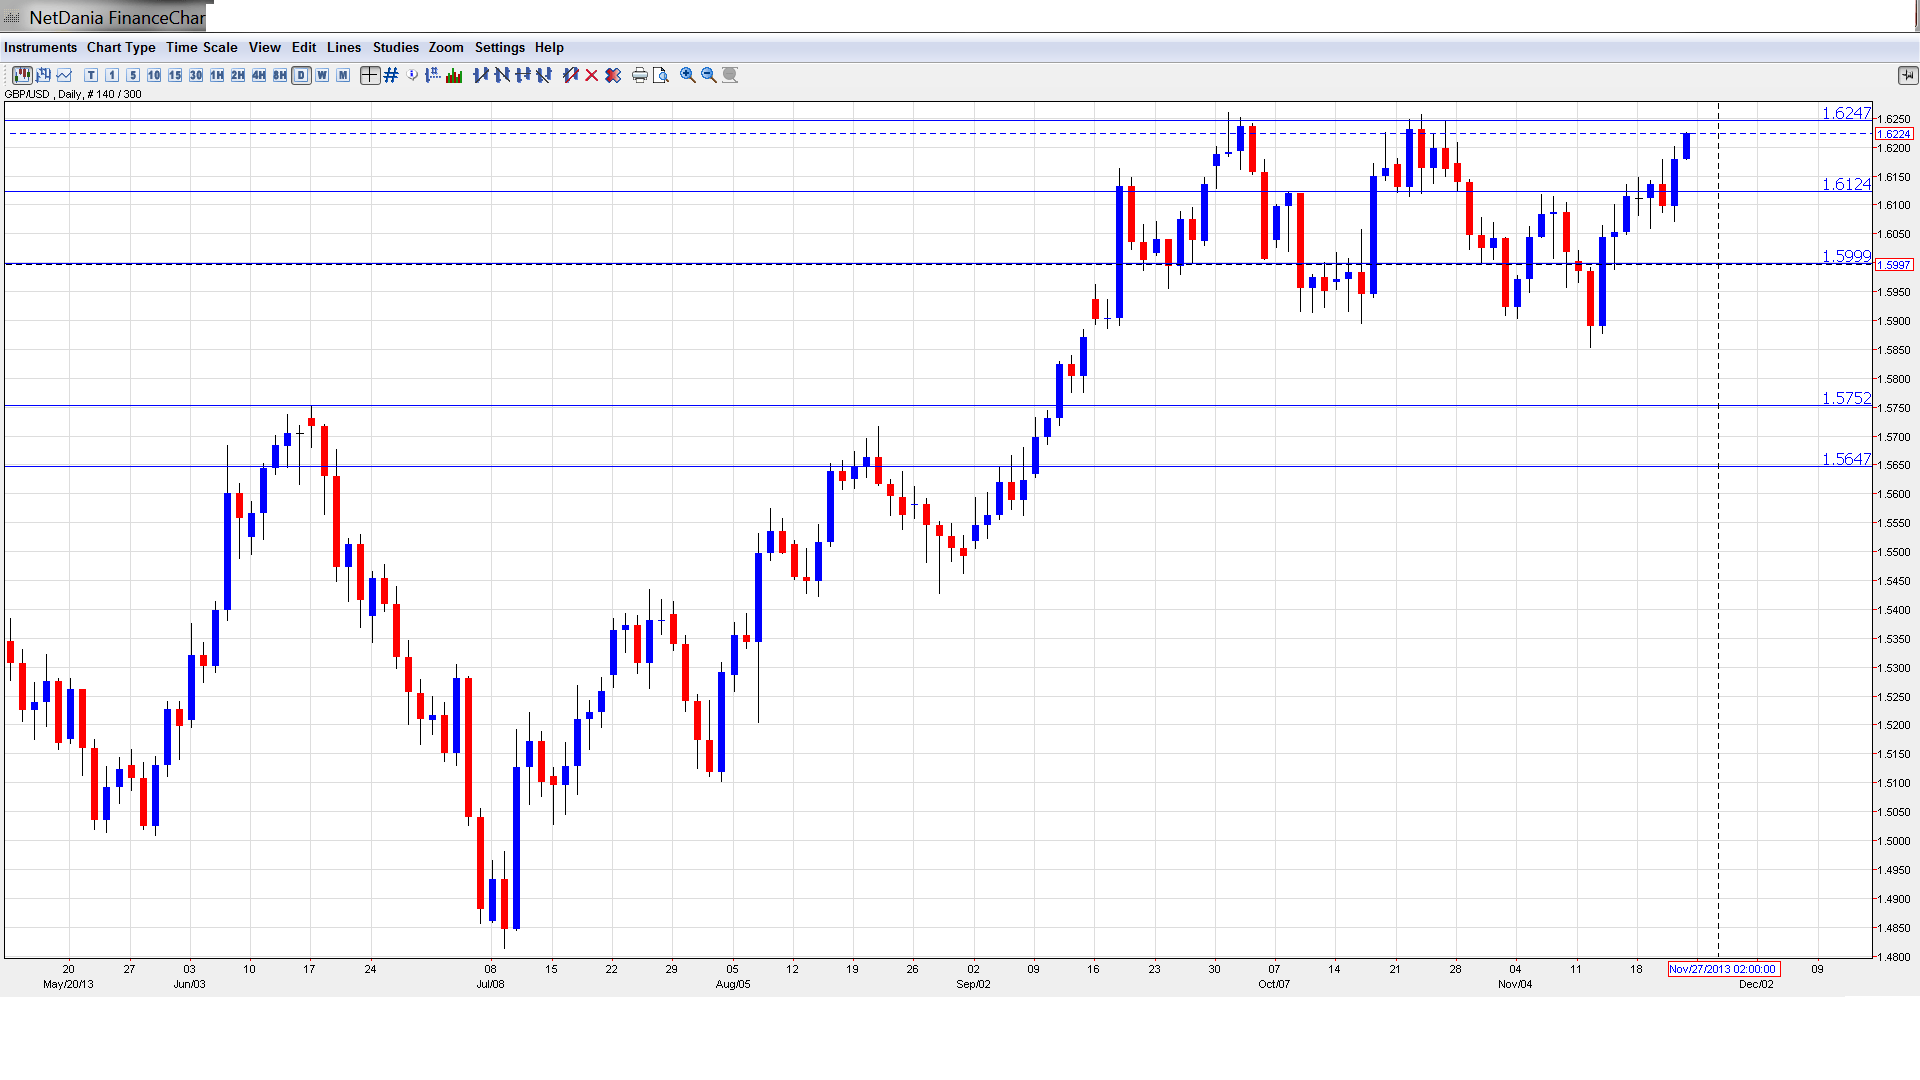Image resolution: width=1920 pixels, height=1080 pixels.
Task: Switch to the line chart icon
Action: 65,75
